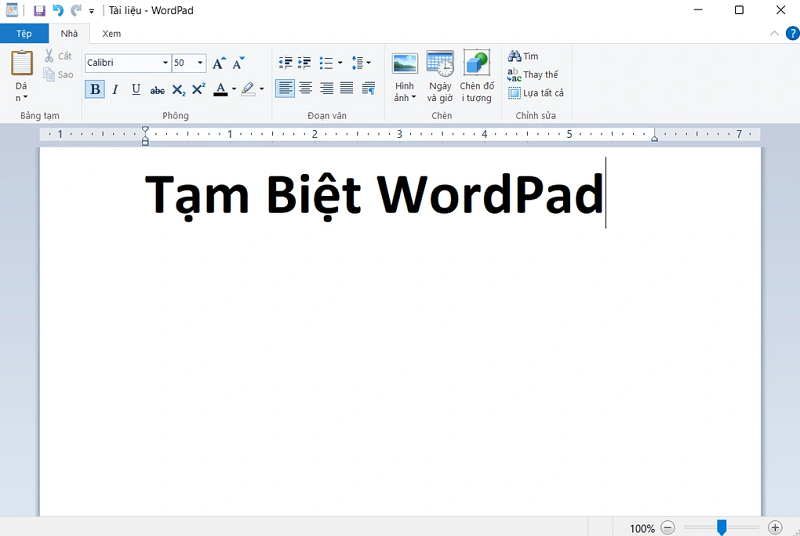Viewport: 800px width, 536px height.
Task: Zoom in with the plus button
Action: 775,527
